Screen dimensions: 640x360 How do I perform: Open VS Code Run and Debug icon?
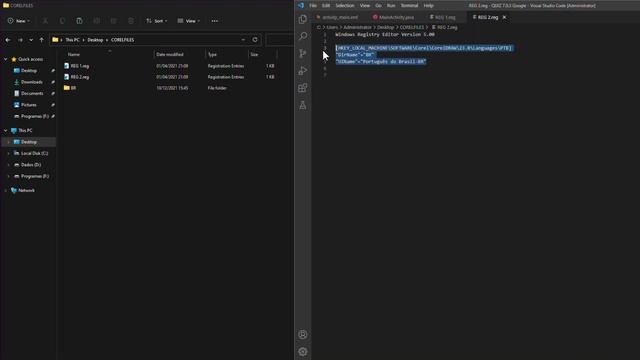pyautogui.click(x=302, y=71)
